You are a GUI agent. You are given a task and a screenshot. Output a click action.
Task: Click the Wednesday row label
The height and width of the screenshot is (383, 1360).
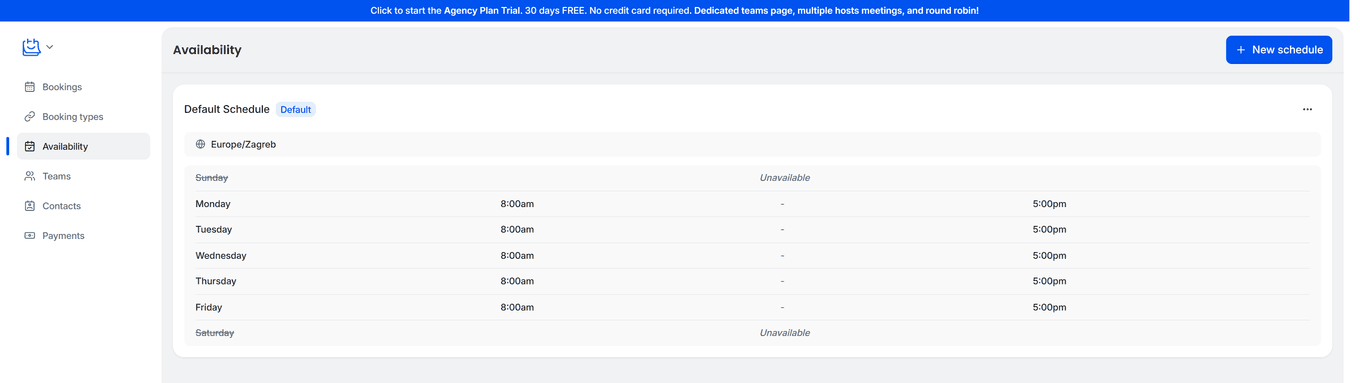[x=221, y=256]
